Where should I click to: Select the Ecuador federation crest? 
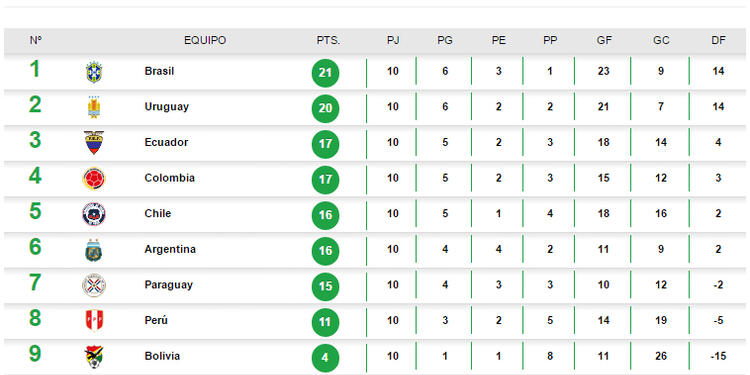(x=94, y=143)
